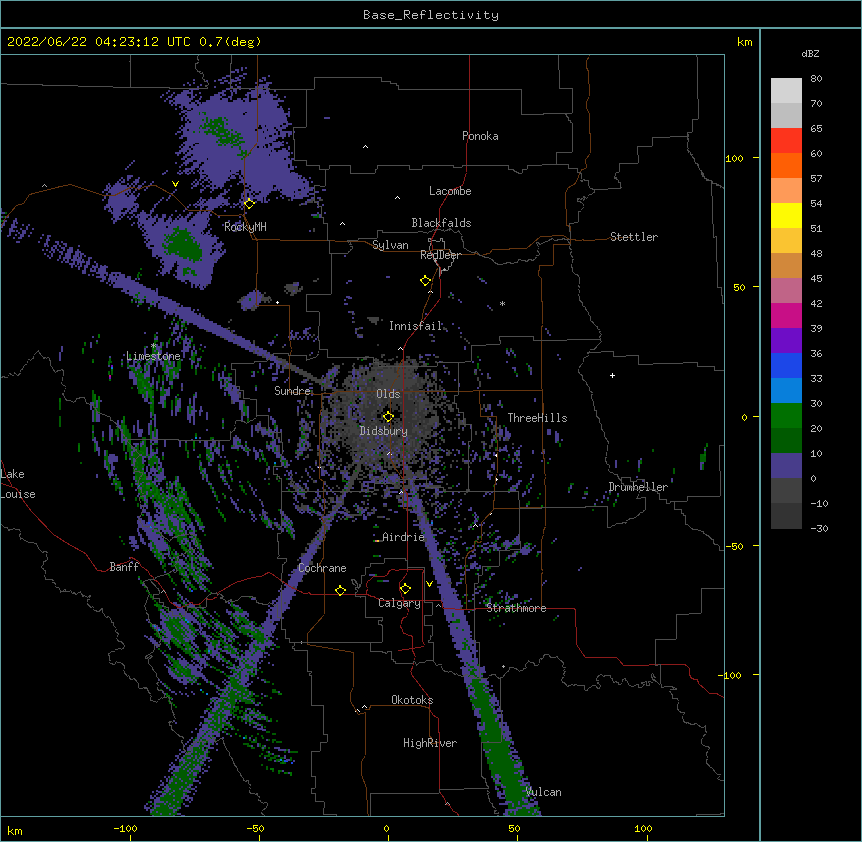
Task: Click the 80 value on dBZ legend
Action: (x=816, y=79)
